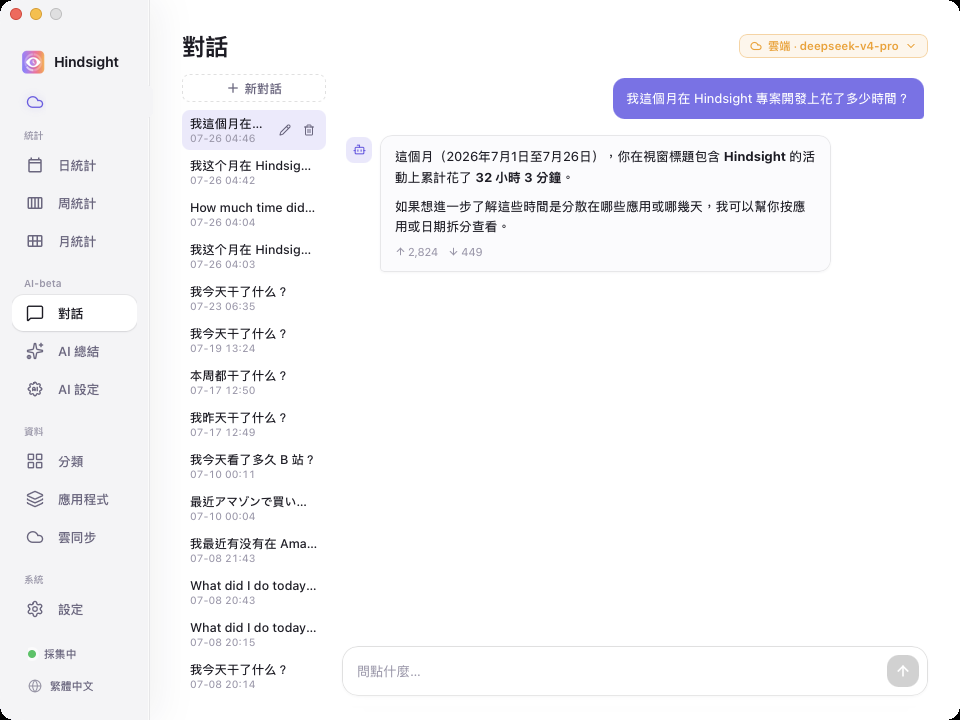Viewport: 960px width, 720px height.
Task: Click the 對話 sidebar label
Action: tap(70, 313)
